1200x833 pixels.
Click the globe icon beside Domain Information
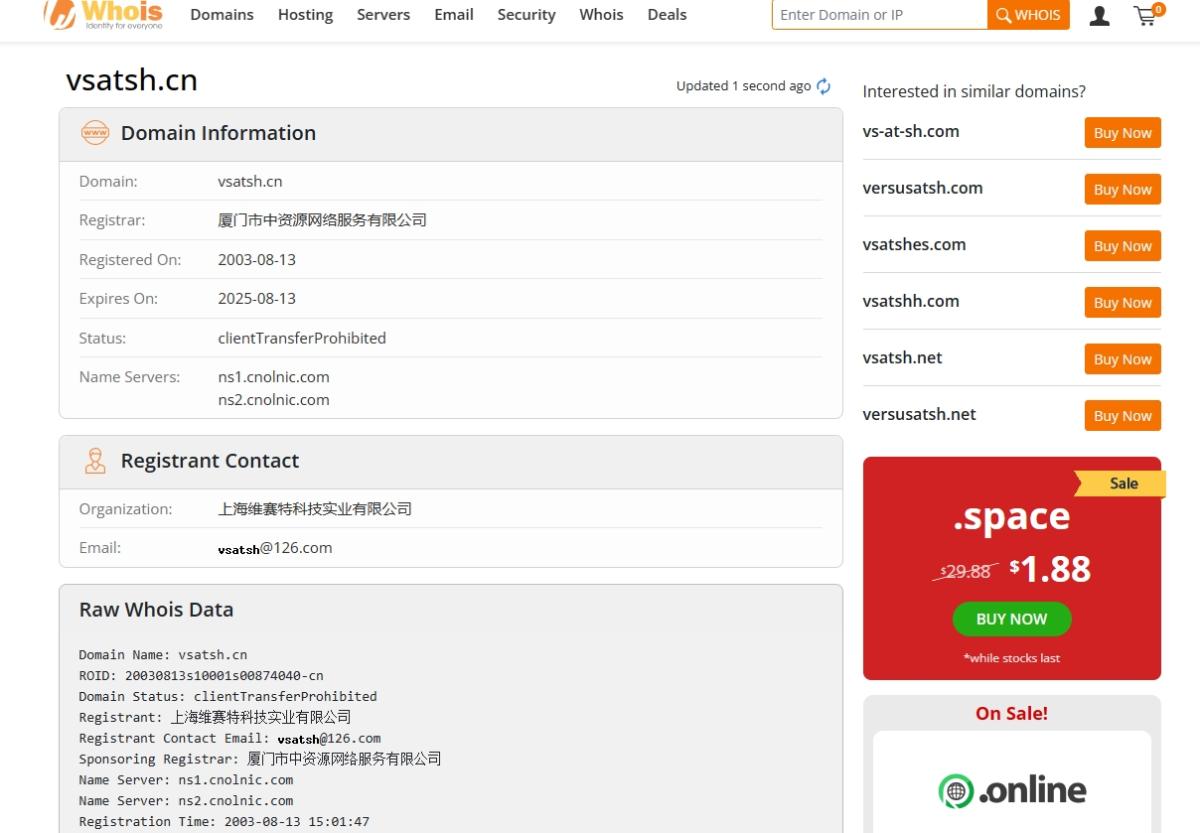(95, 132)
